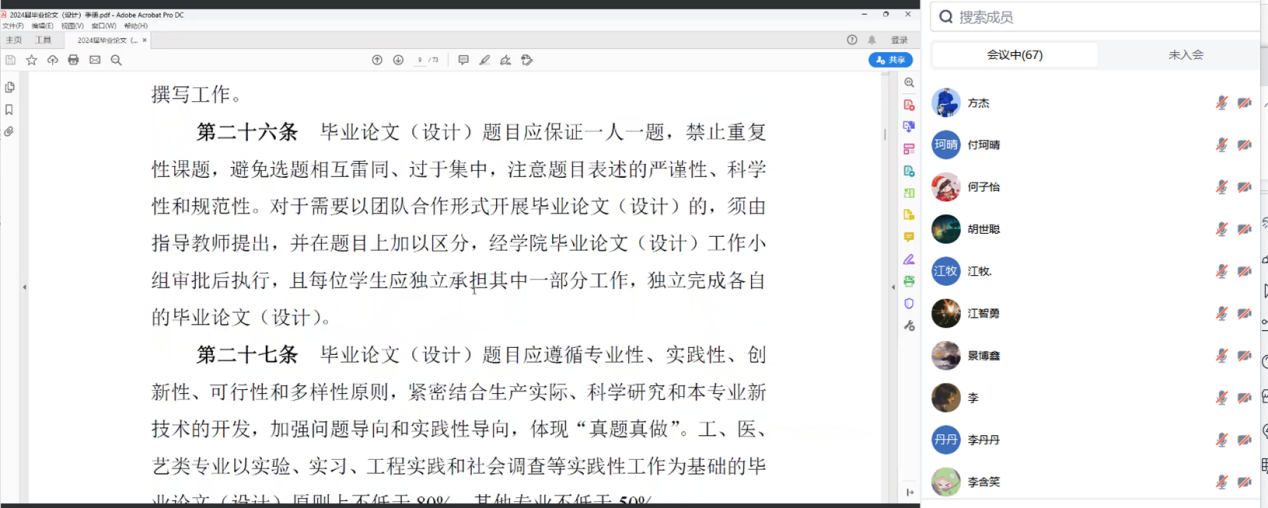Screen dimensions: 1268x508
Task: Go to next page with down arrow
Action: point(398,60)
